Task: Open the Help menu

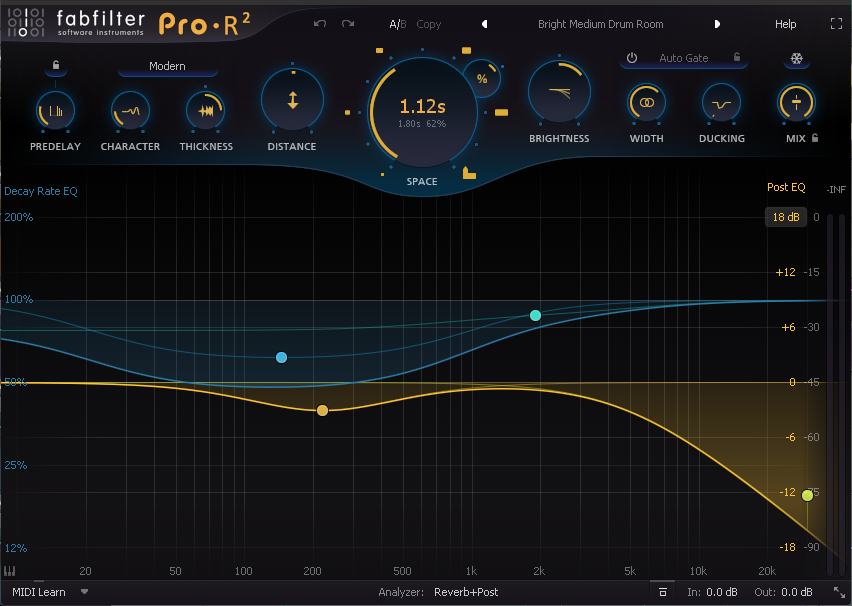Action: pyautogui.click(x=785, y=24)
